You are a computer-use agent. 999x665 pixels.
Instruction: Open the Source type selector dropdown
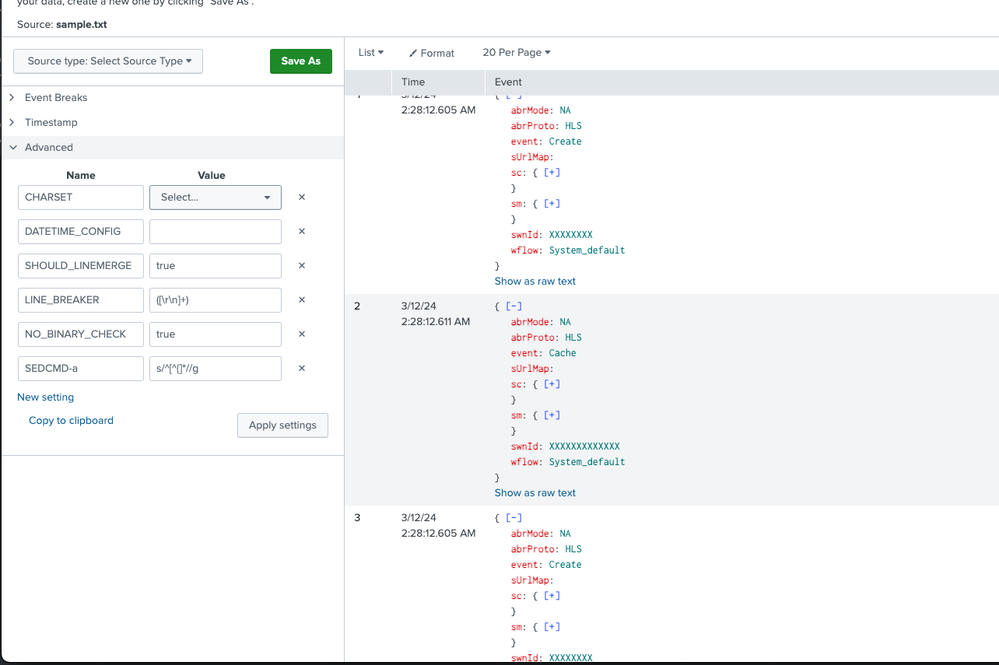[108, 61]
